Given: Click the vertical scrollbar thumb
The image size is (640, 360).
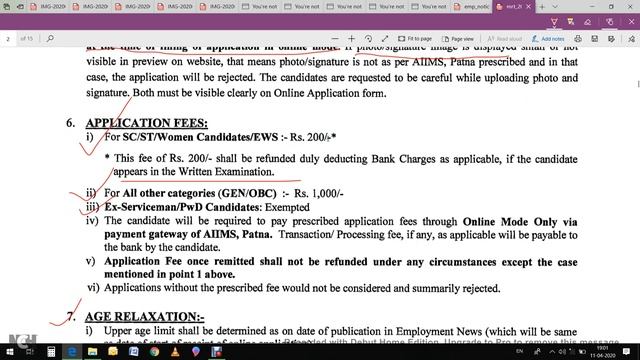Looking at the screenshot, I should [638, 84].
